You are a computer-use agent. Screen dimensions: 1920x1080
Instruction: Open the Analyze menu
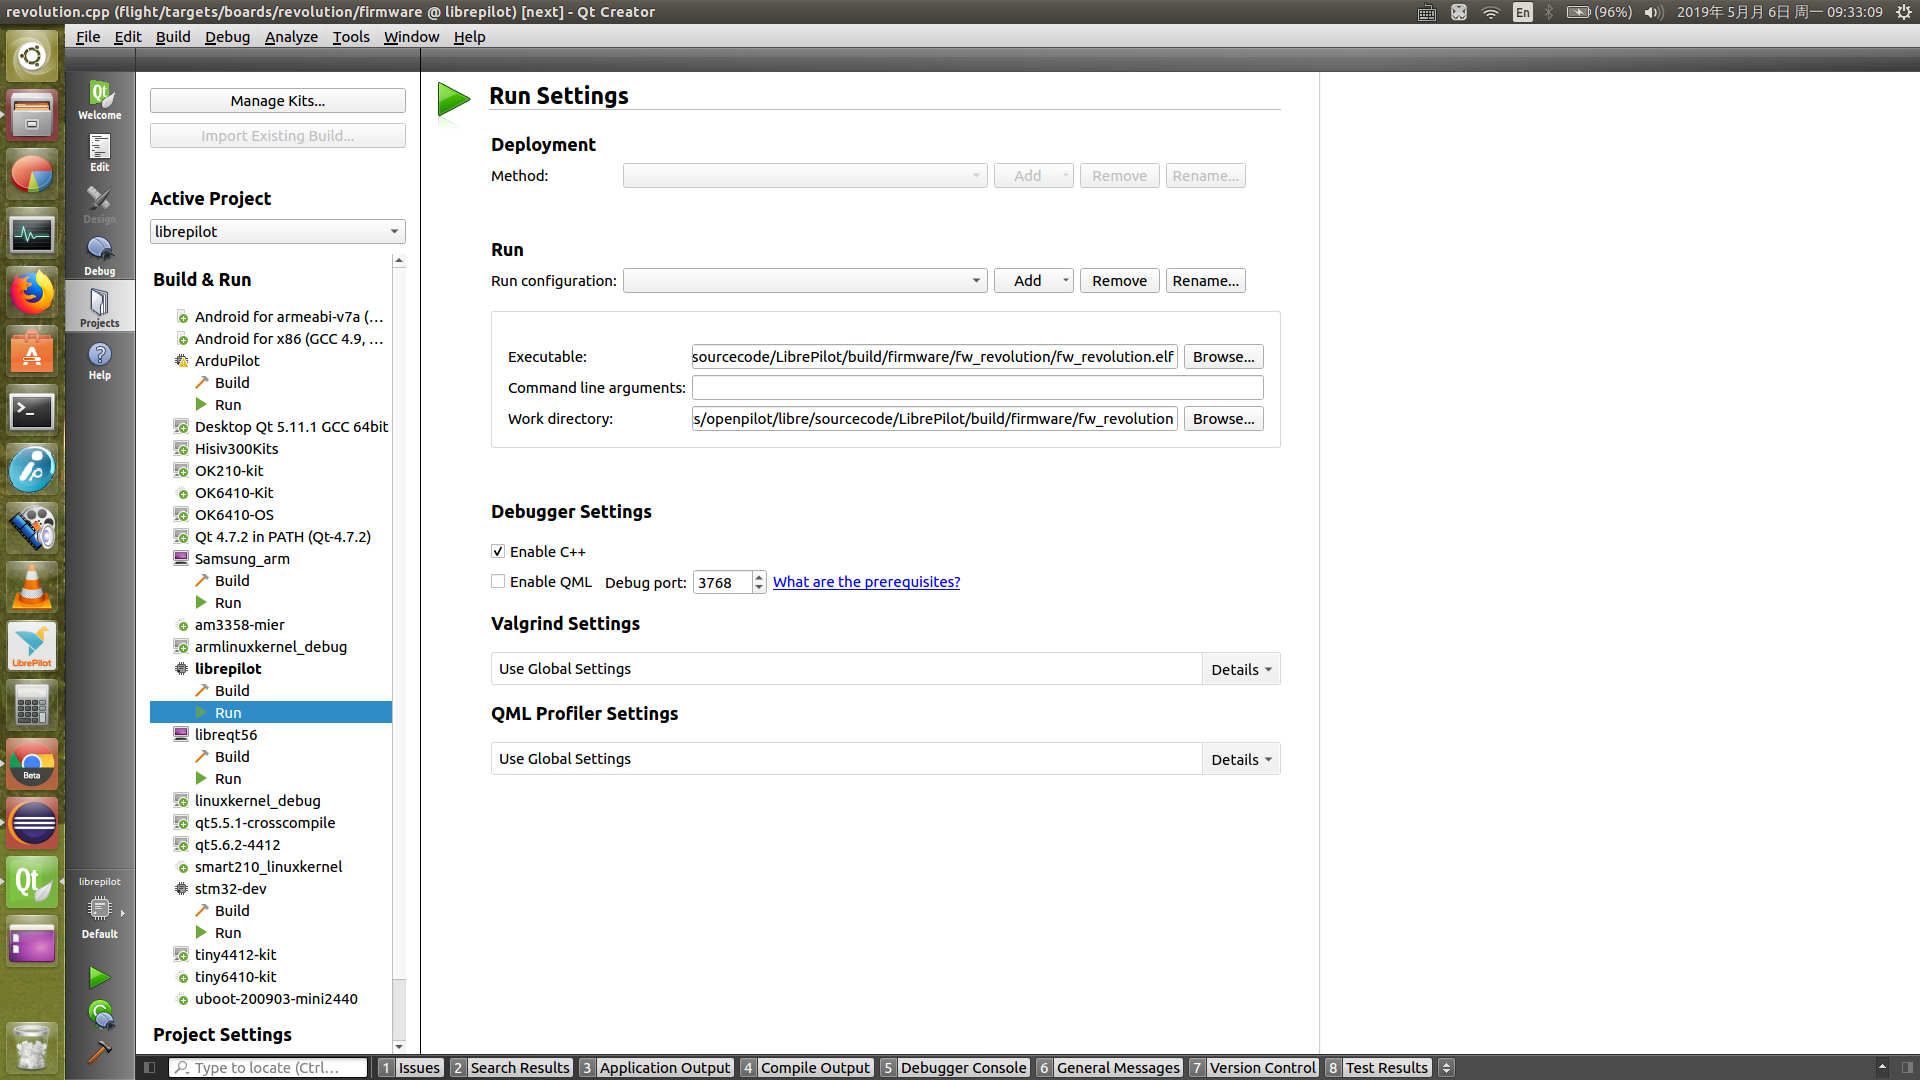tap(291, 37)
